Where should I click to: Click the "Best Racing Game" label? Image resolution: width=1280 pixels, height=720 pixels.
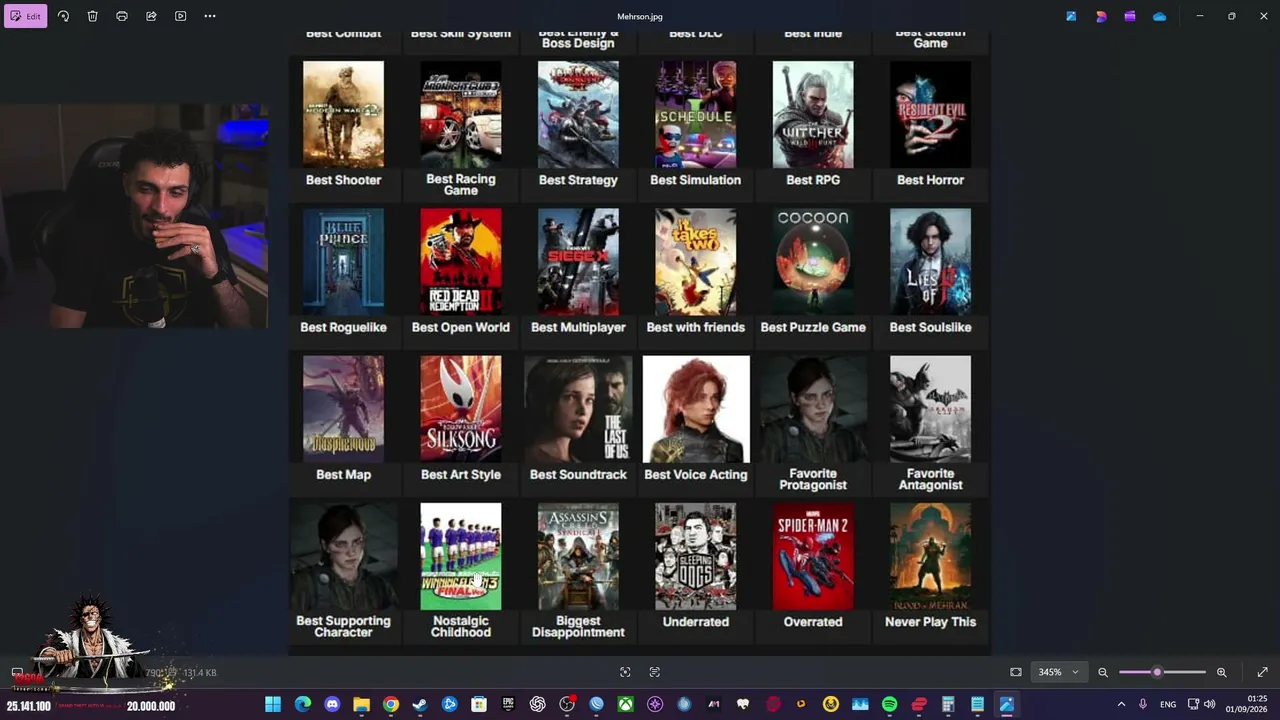tap(461, 184)
